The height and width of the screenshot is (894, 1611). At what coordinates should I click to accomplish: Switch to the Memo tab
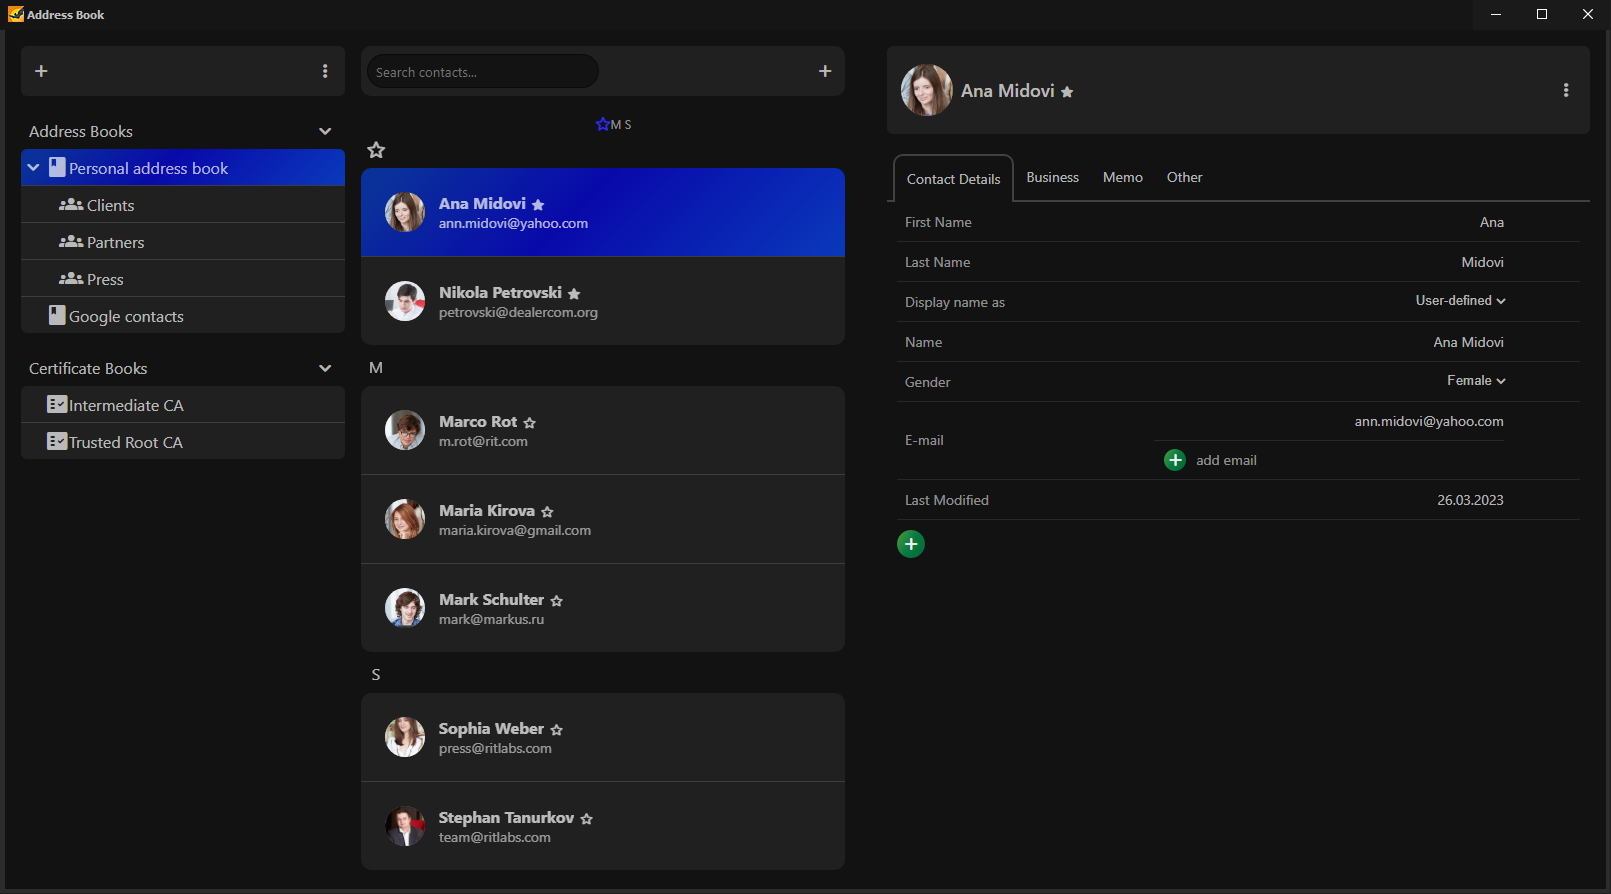coord(1122,177)
